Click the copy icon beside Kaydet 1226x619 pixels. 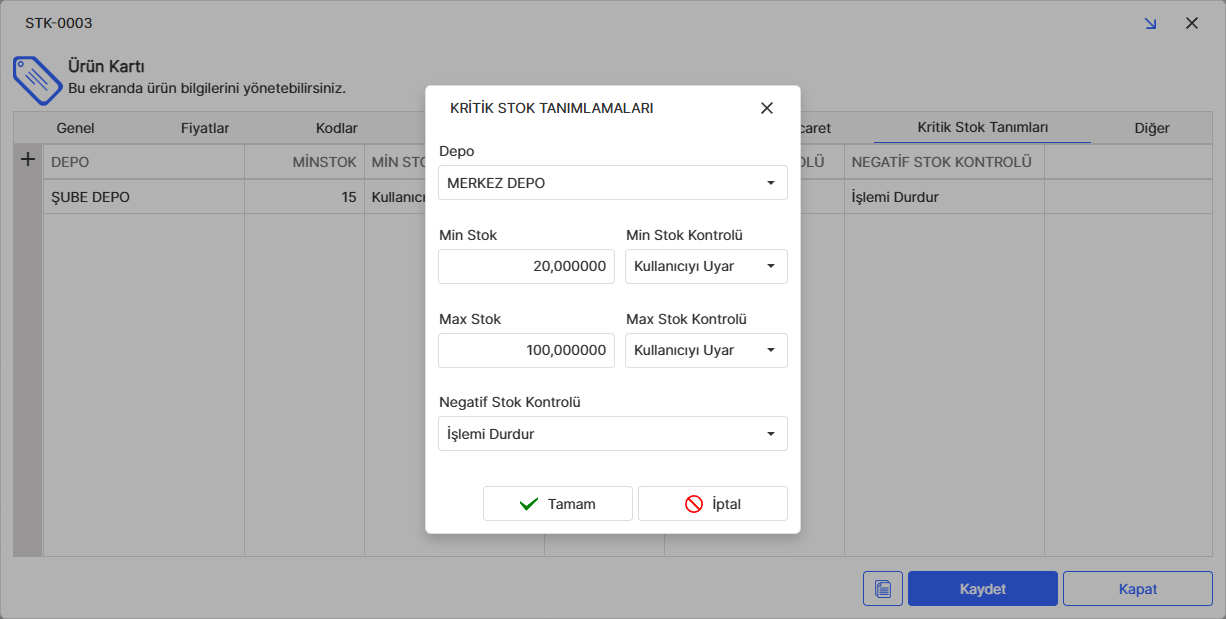(x=882, y=589)
